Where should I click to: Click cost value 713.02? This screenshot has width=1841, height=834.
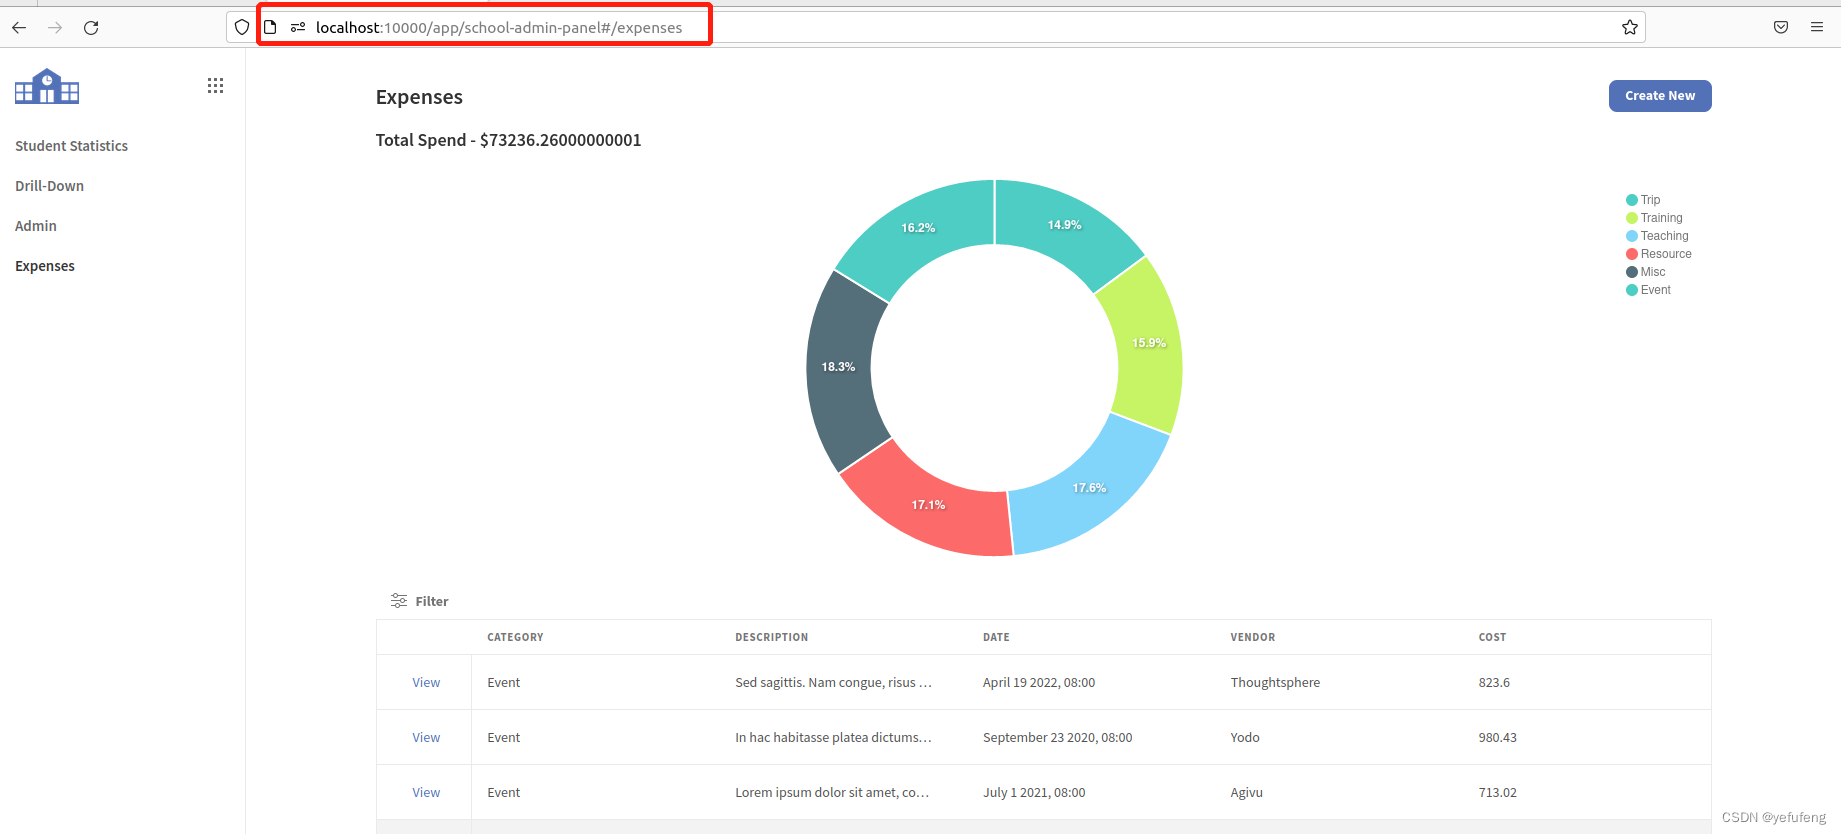pyautogui.click(x=1497, y=793)
